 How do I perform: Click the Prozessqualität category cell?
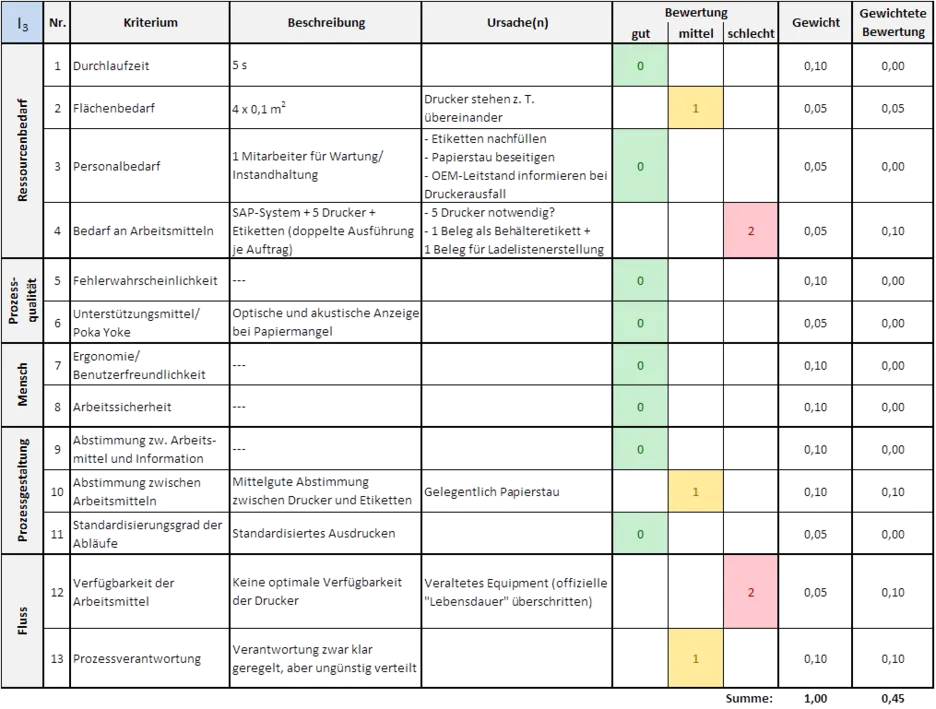point(22,301)
